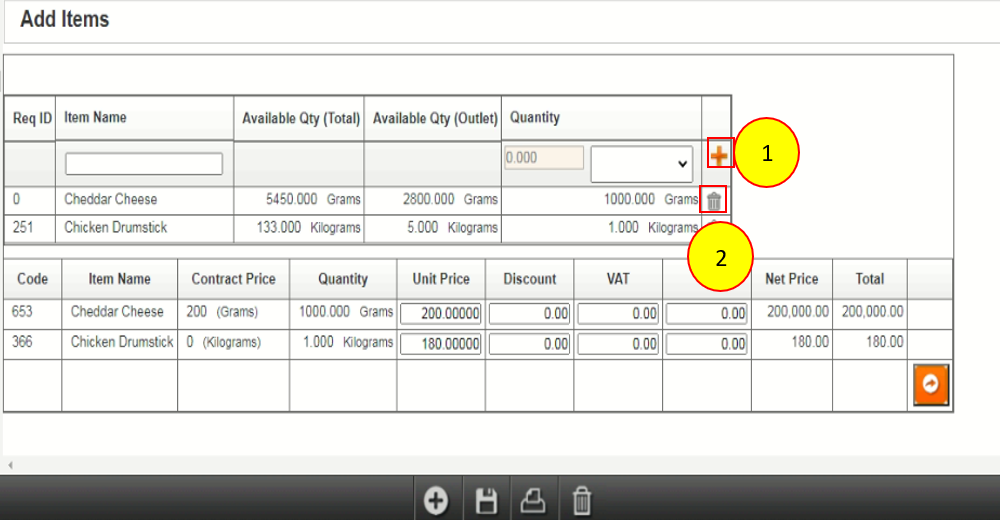1002x520 pixels.
Task: Click the orange plus icon to add item
Action: click(718, 155)
